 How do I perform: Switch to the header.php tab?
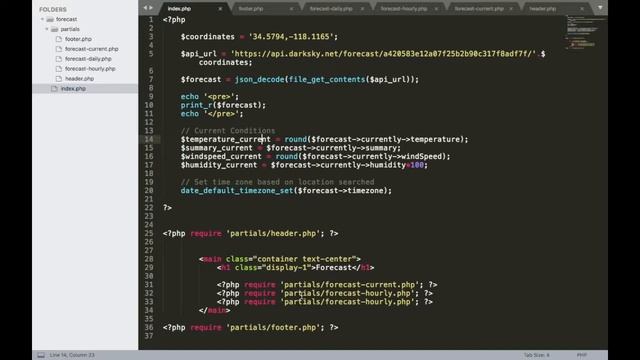543,9
